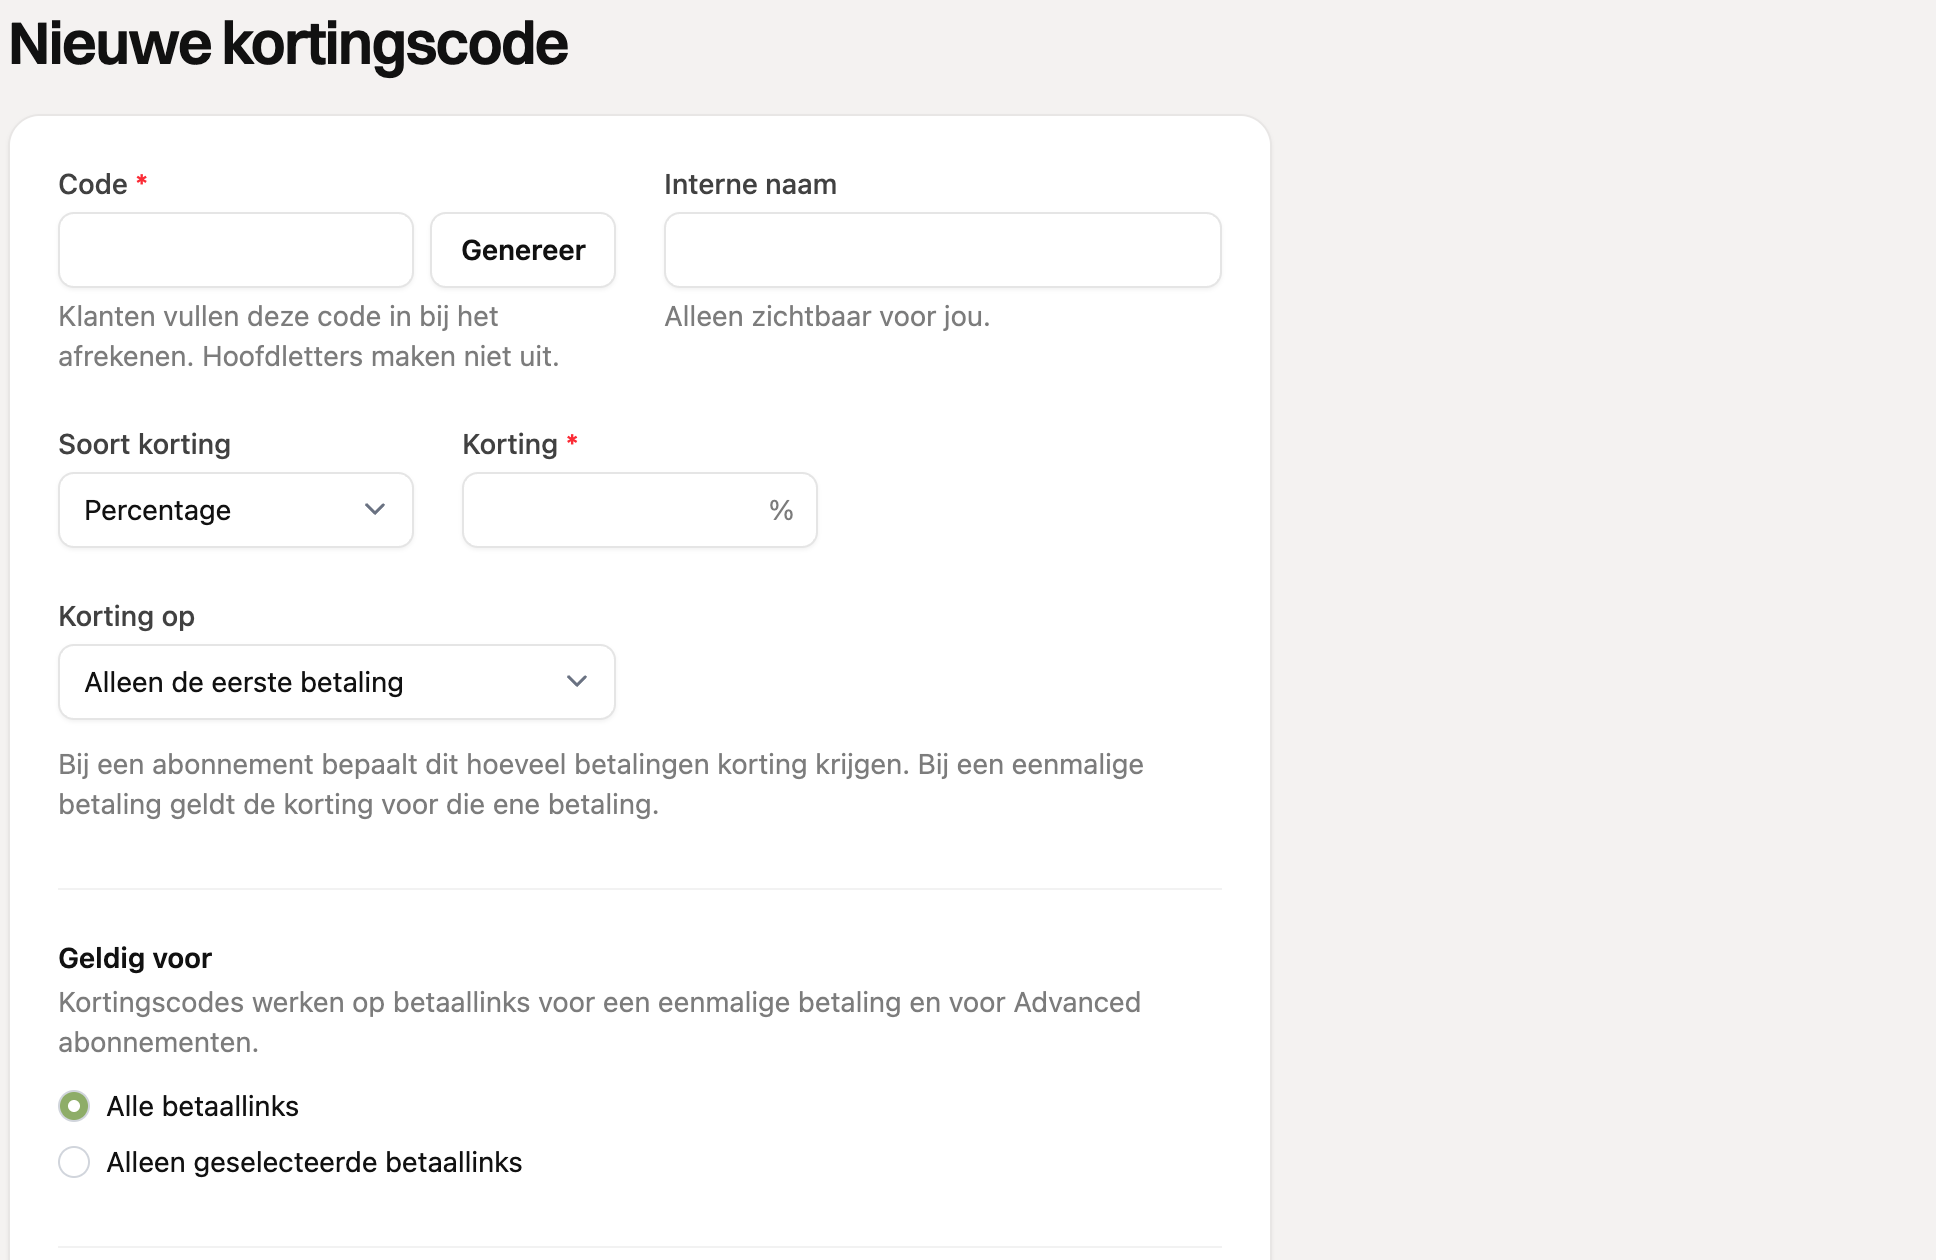Focus the Interne naam input field

point(942,250)
